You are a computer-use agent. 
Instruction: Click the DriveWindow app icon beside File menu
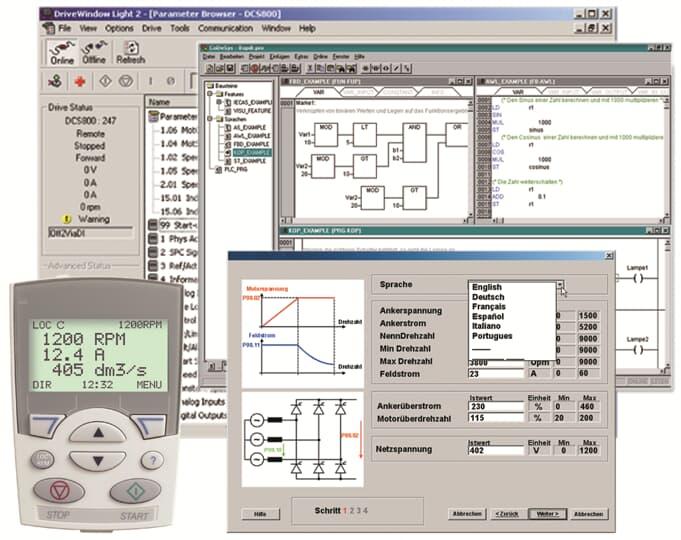click(48, 29)
